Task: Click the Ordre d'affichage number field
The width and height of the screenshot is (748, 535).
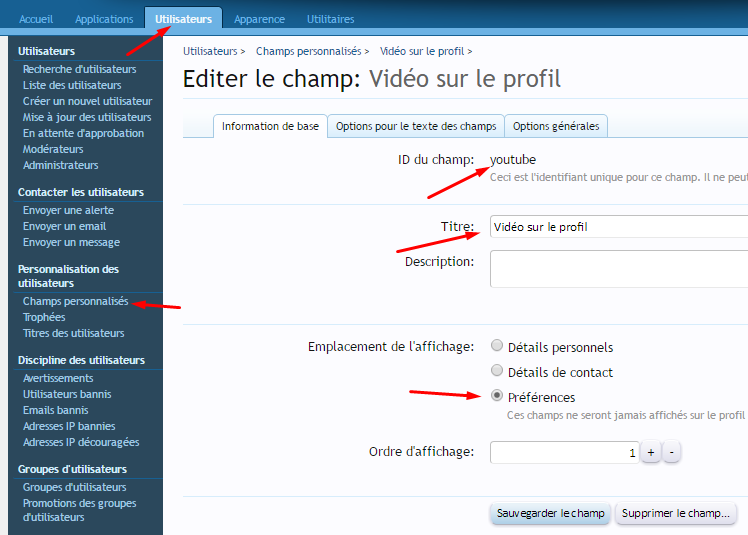Action: pos(563,453)
